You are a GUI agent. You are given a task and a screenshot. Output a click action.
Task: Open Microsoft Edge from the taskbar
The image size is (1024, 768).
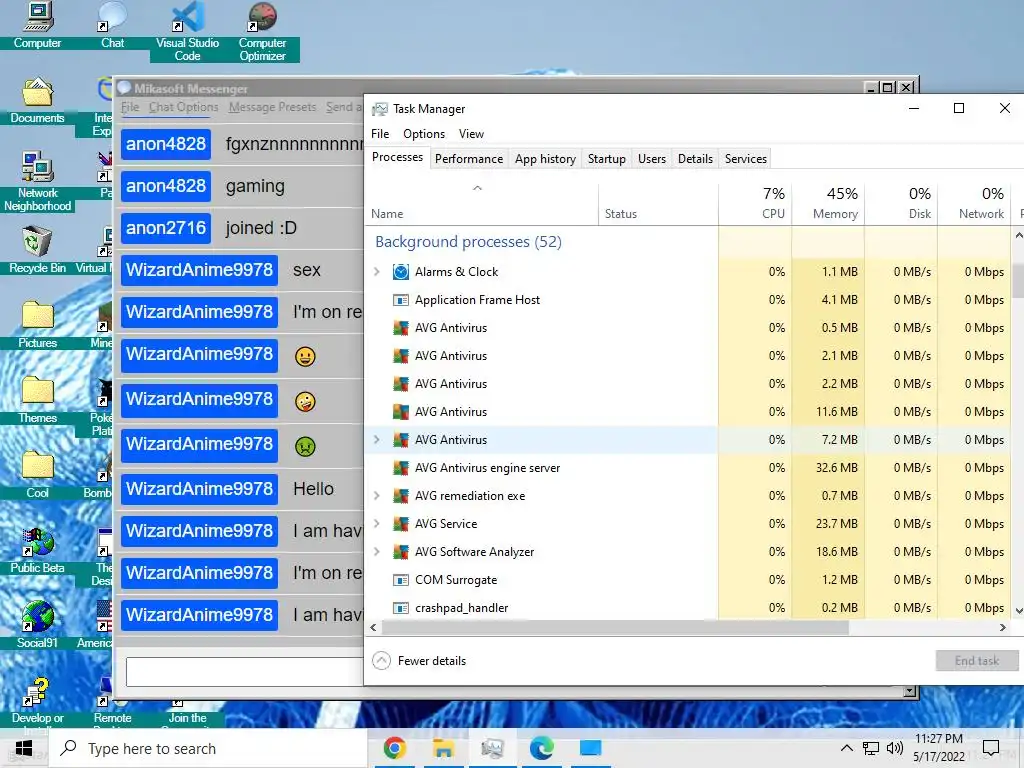pos(541,748)
